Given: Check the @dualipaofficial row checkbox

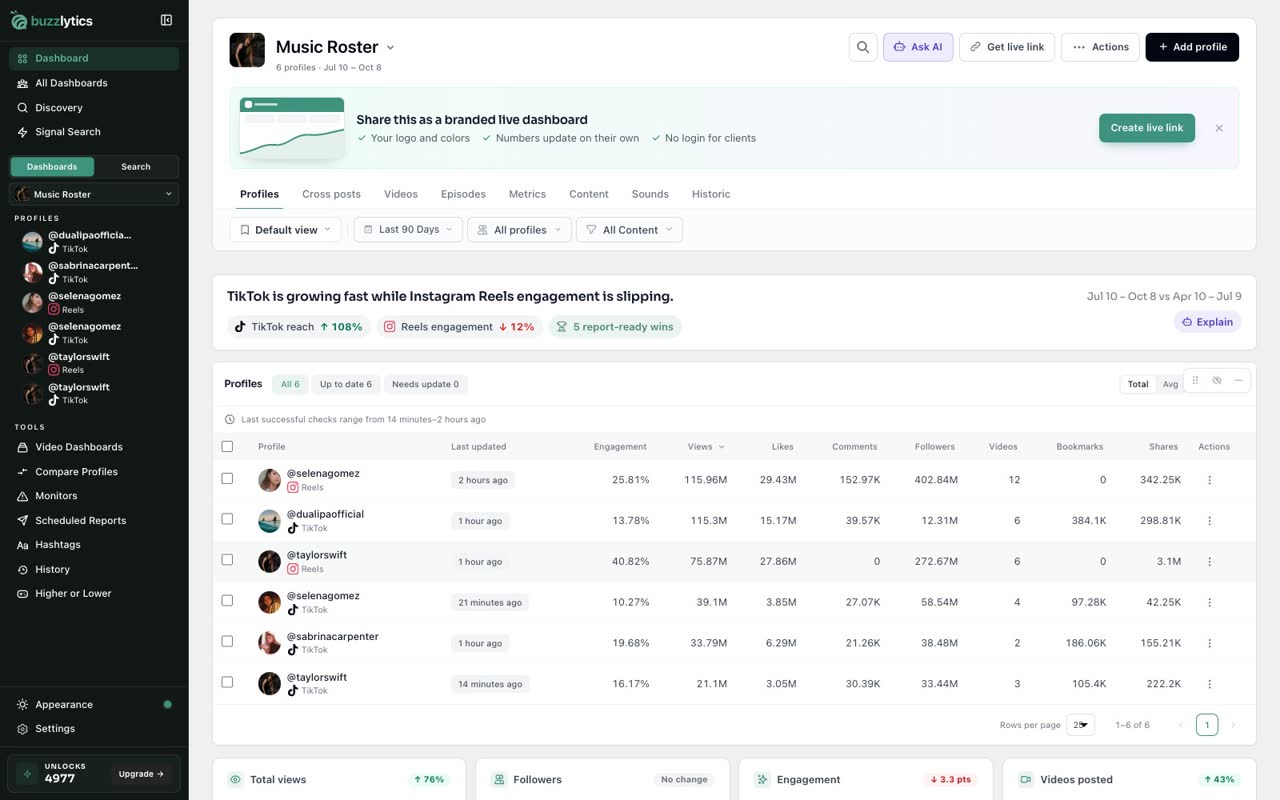Looking at the screenshot, I should (x=227, y=519).
